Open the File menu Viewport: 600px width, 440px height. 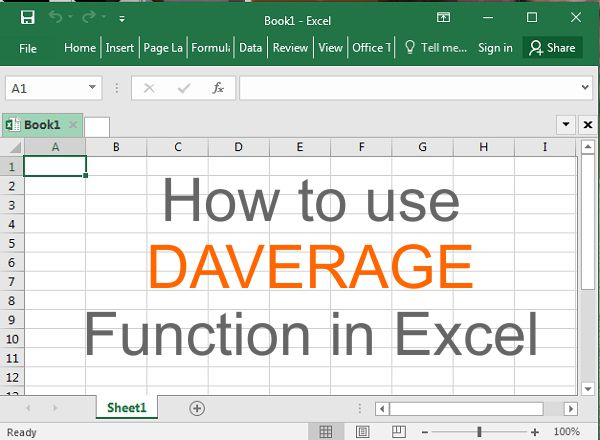(28, 48)
